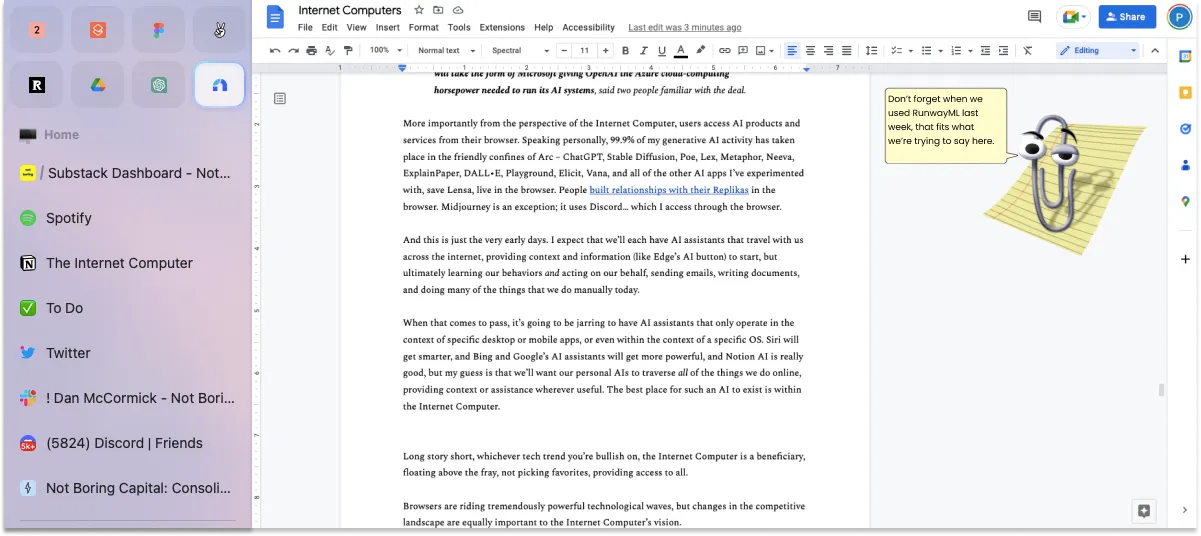Open the document outline icon

(280, 98)
